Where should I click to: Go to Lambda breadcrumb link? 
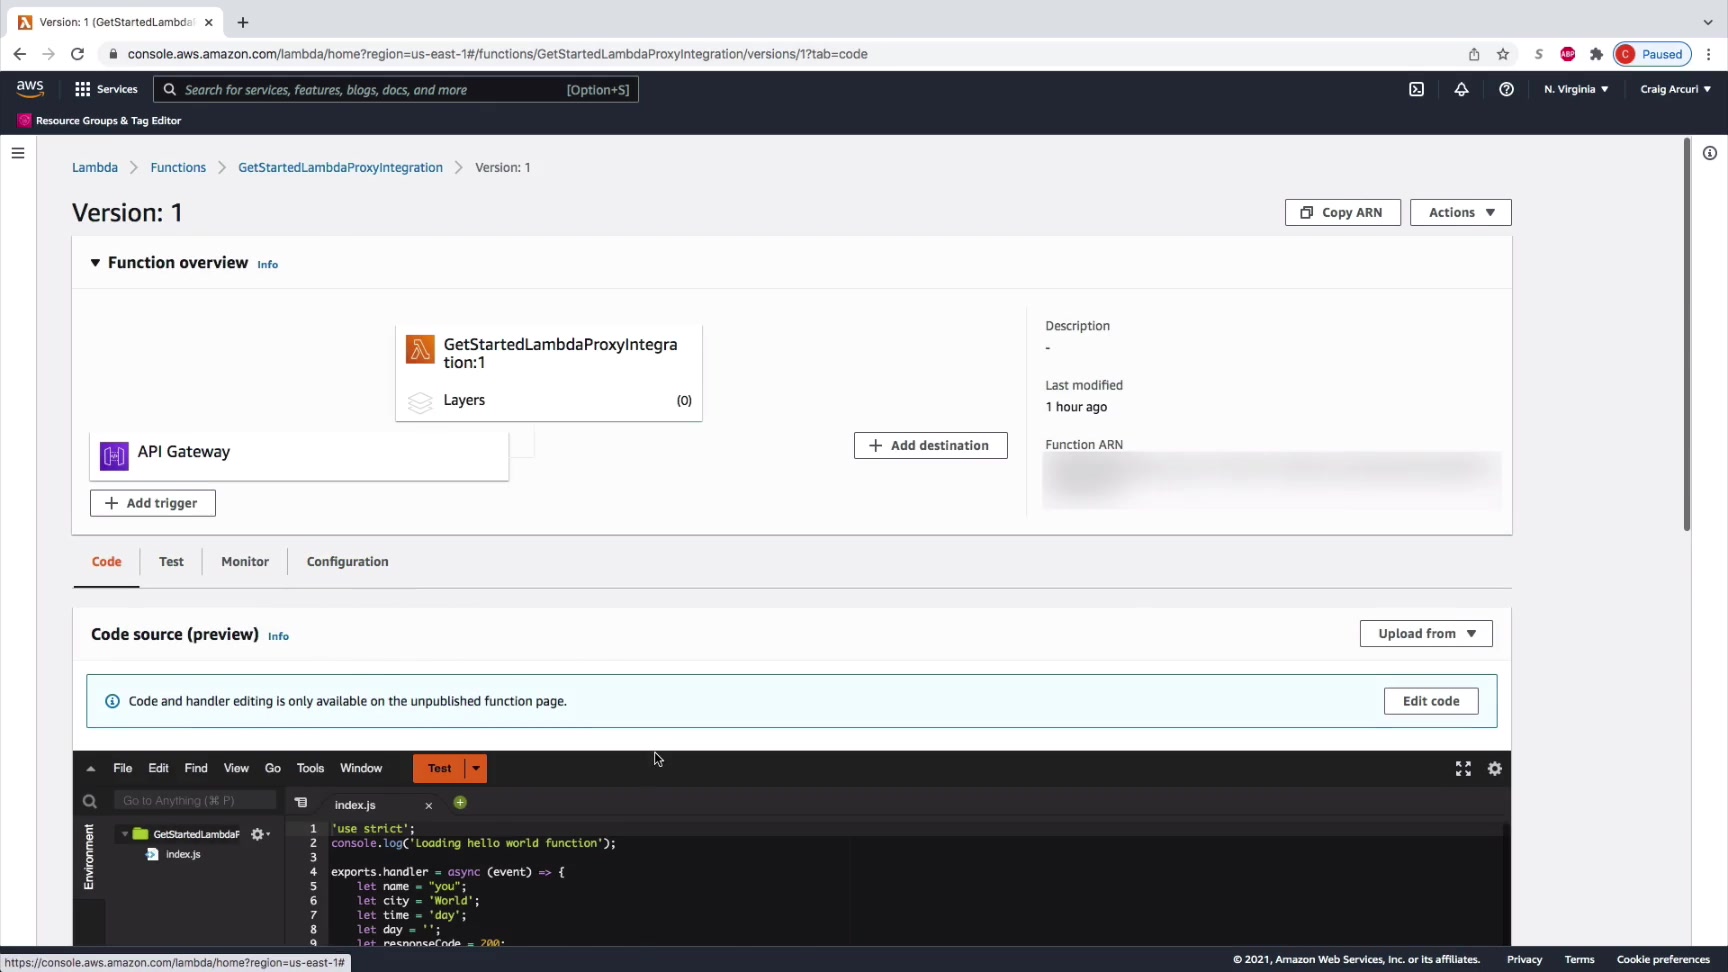95,167
